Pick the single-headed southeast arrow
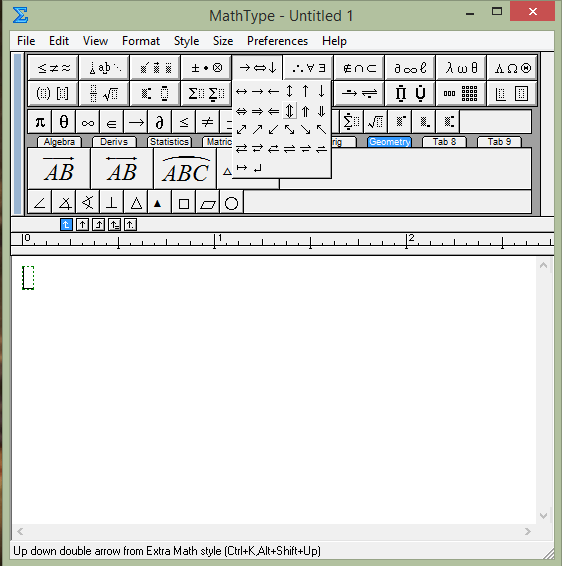 [305, 130]
